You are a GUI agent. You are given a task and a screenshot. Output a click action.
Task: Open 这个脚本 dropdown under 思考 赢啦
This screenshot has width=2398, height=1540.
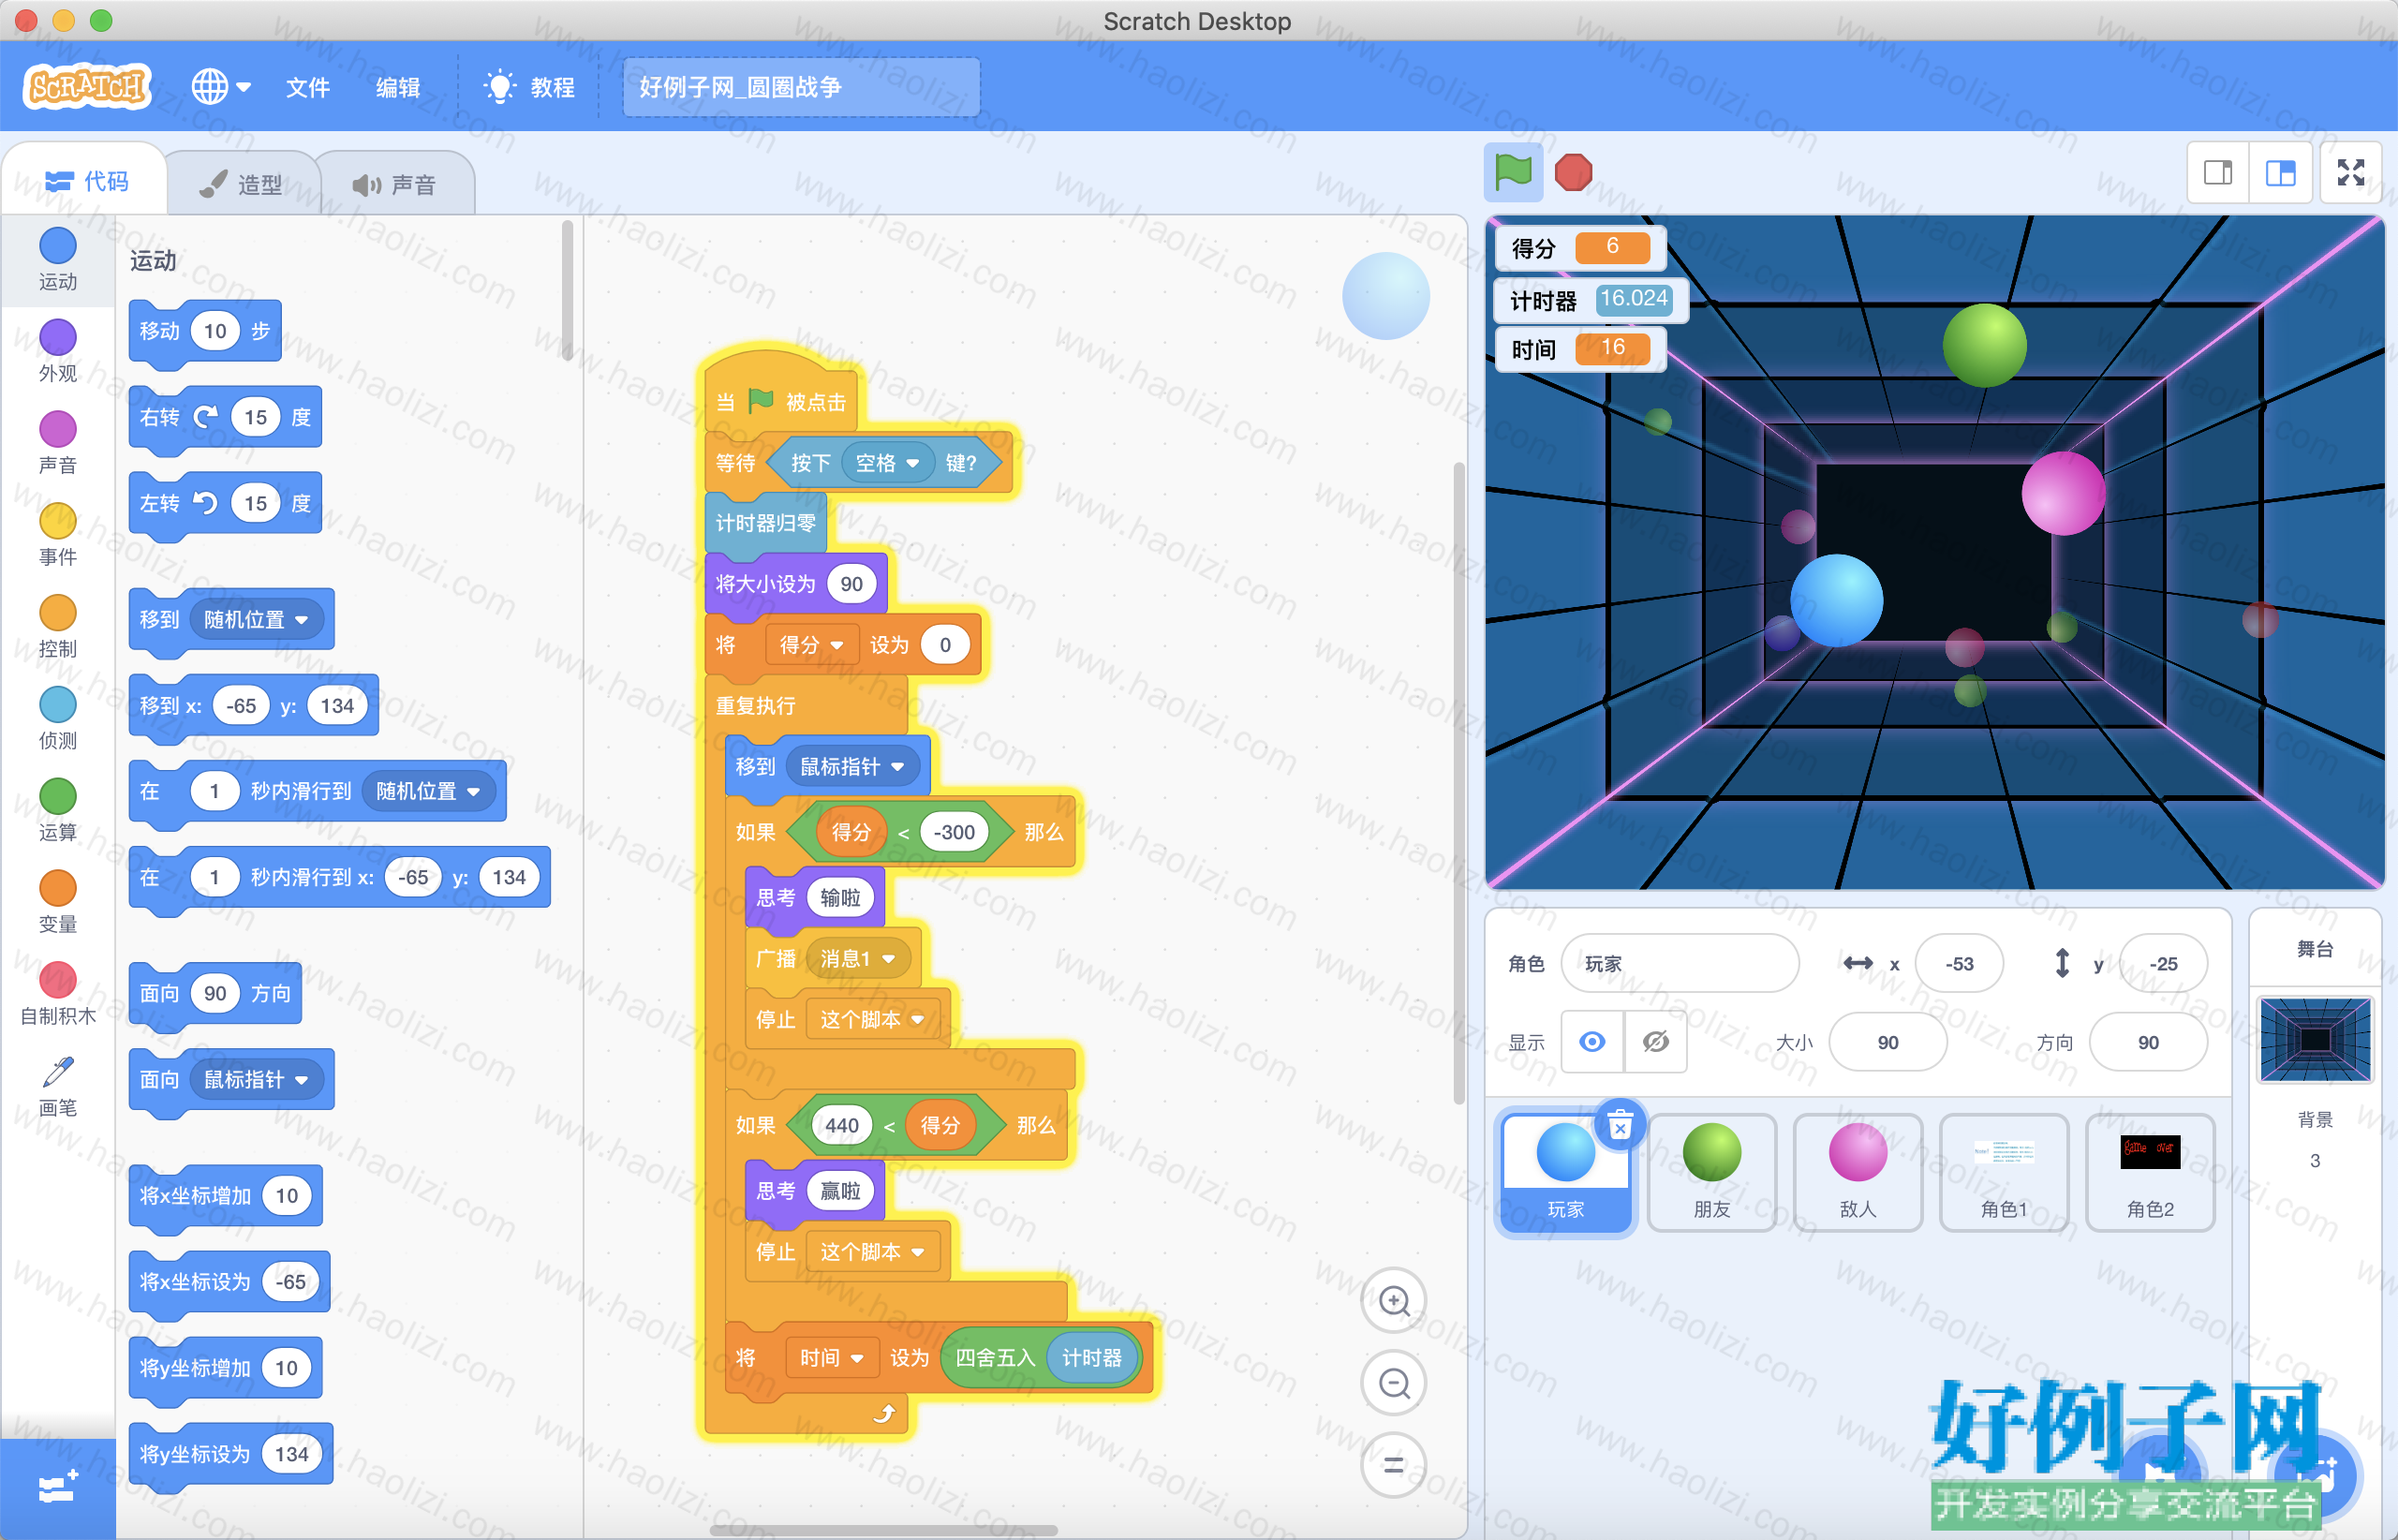(872, 1251)
